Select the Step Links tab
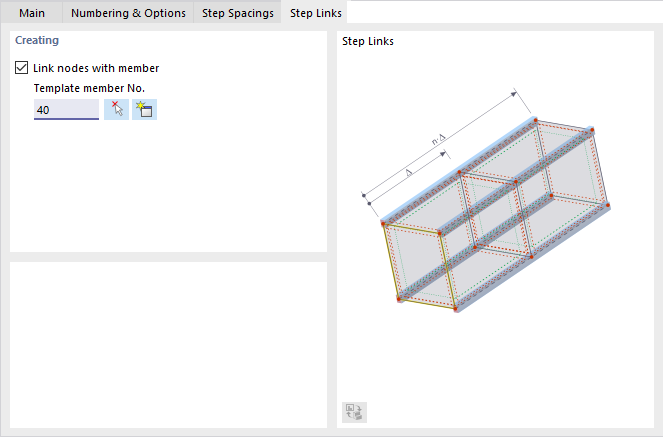This screenshot has width=663, height=437. coord(315,13)
